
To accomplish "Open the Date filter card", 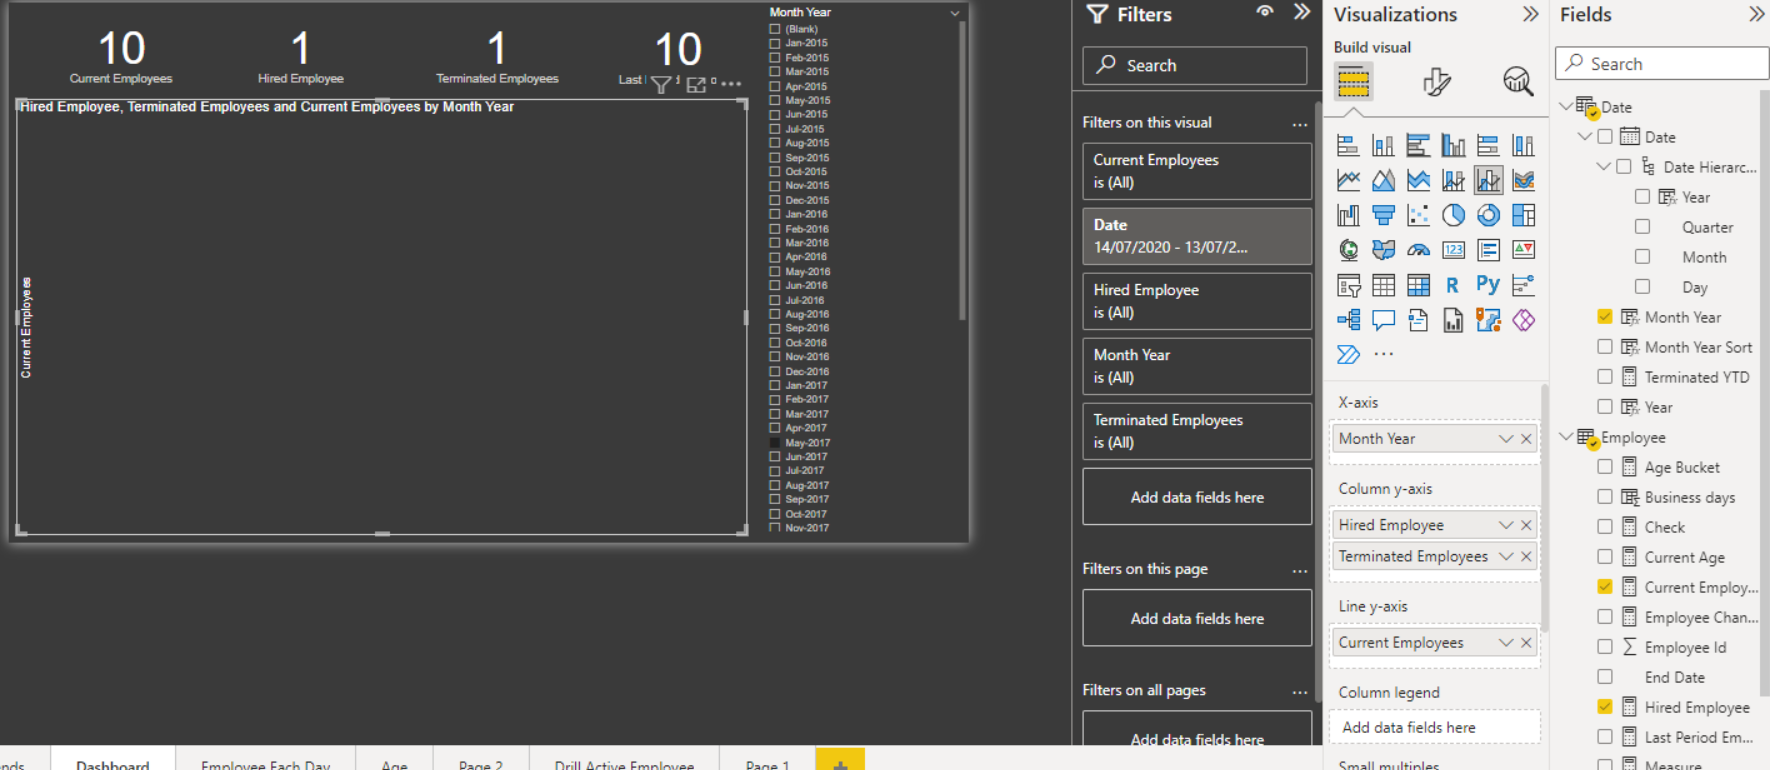I will coord(1197,236).
